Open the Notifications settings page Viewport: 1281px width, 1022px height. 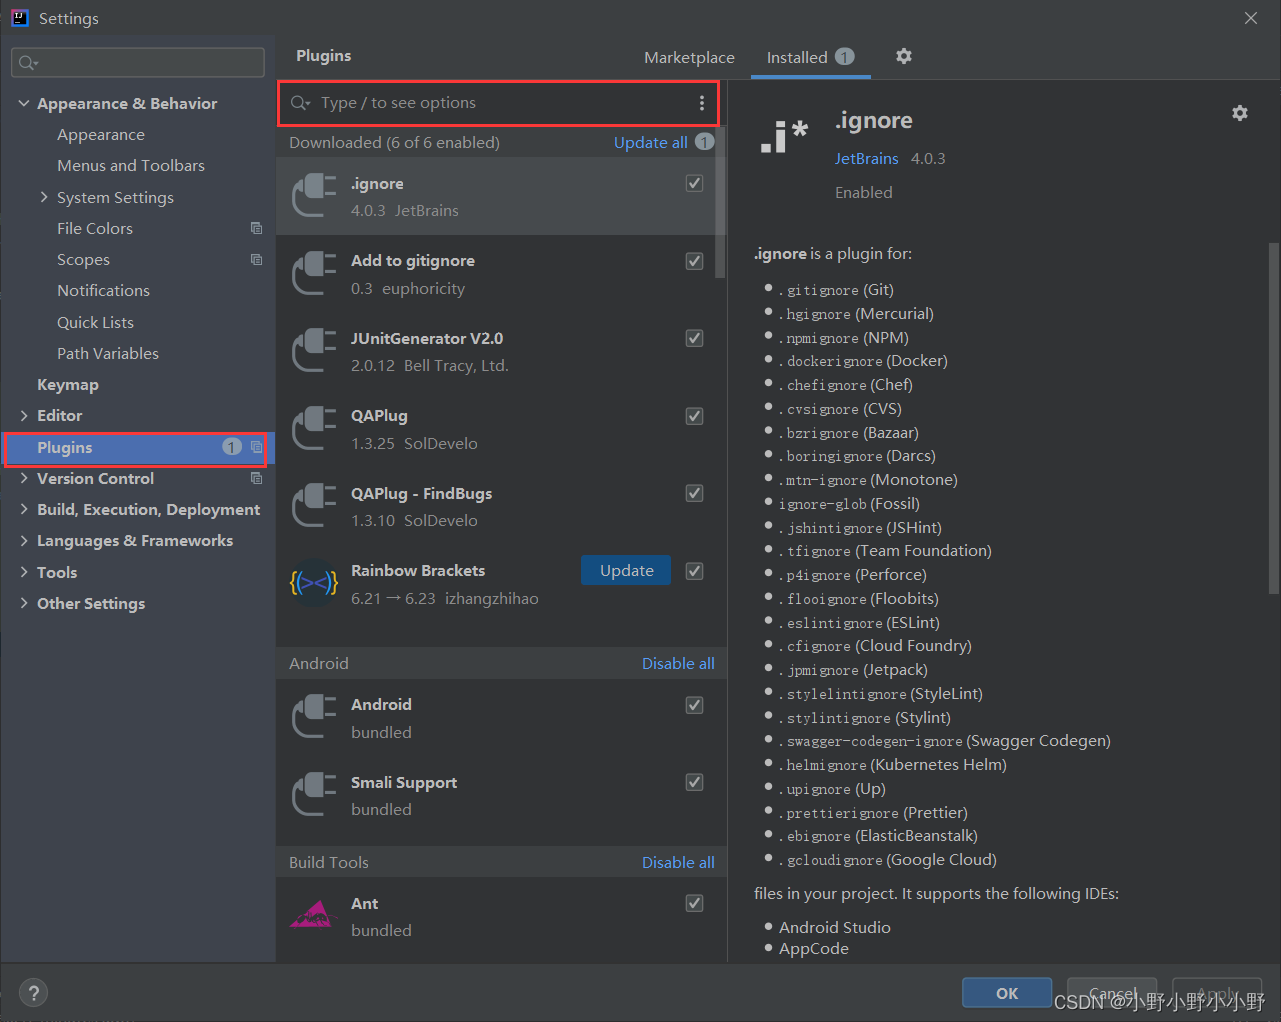[x=103, y=290]
